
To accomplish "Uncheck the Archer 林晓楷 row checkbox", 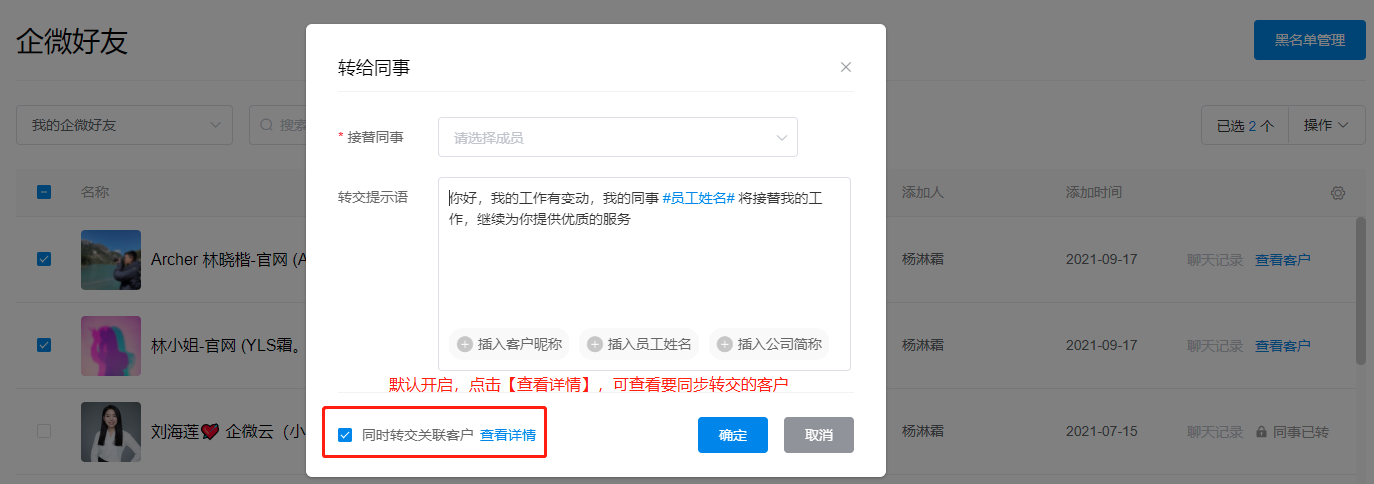I will click(x=44, y=259).
